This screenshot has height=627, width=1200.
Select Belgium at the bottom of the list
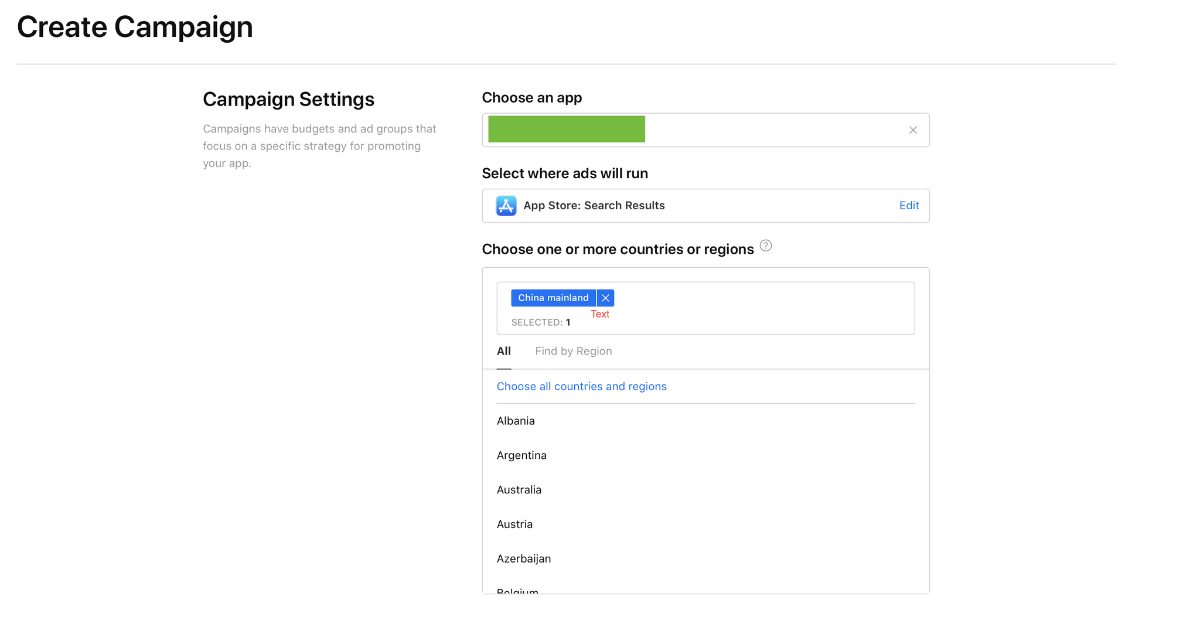[516, 590]
